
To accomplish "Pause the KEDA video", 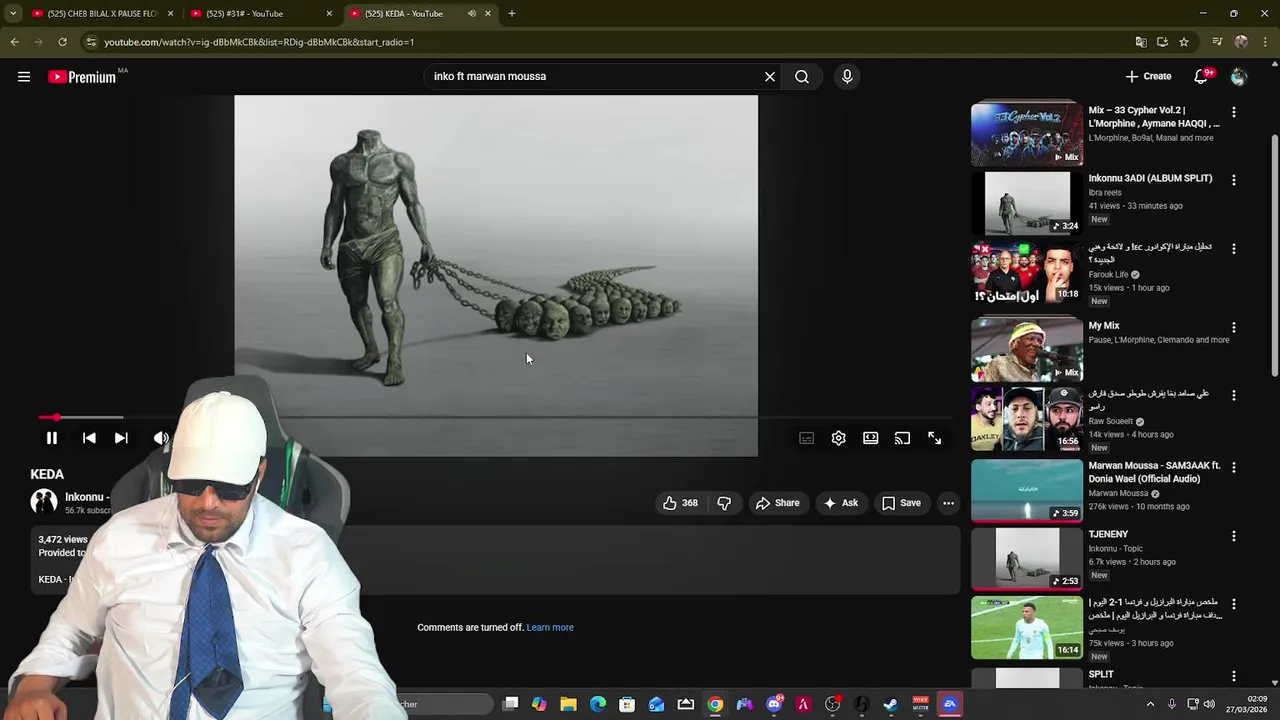I will coord(52,438).
